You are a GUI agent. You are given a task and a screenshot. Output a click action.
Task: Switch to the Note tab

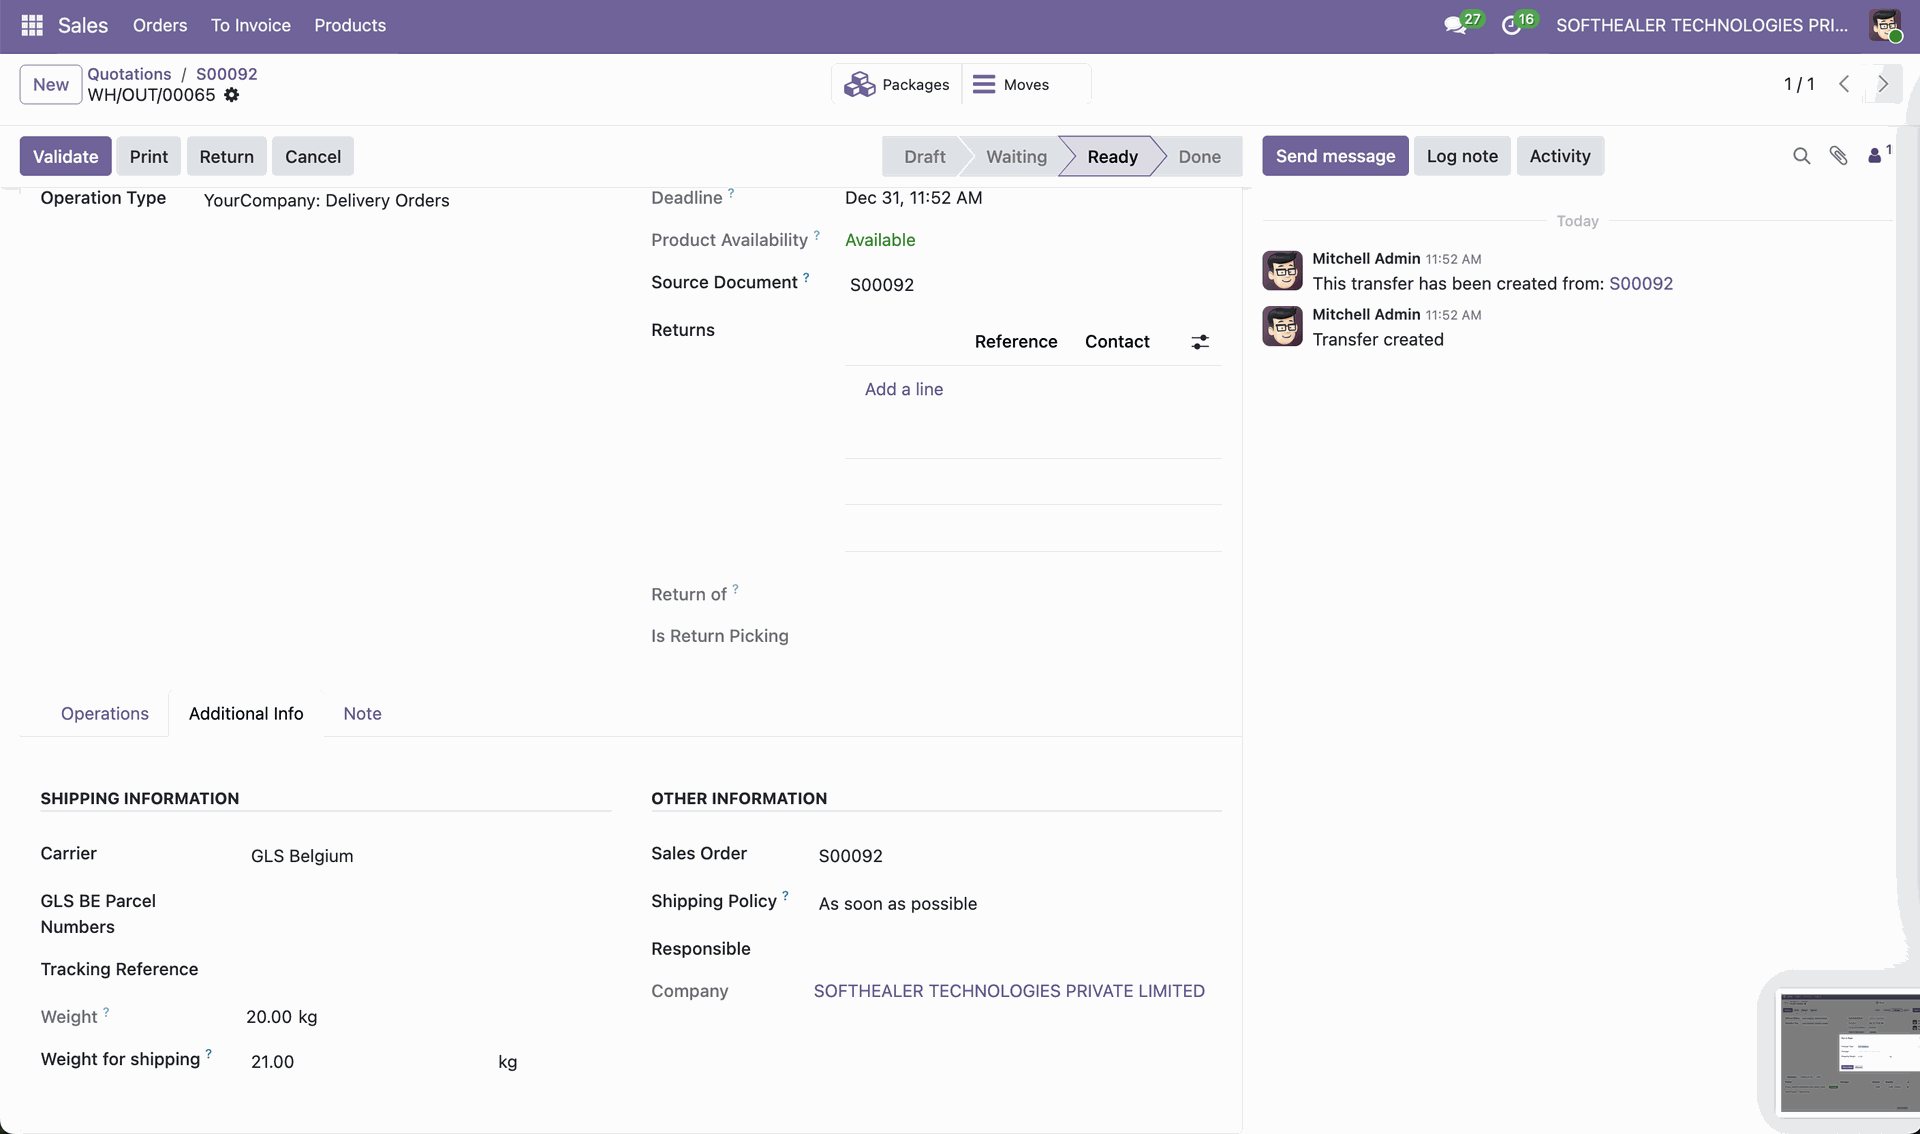(362, 714)
